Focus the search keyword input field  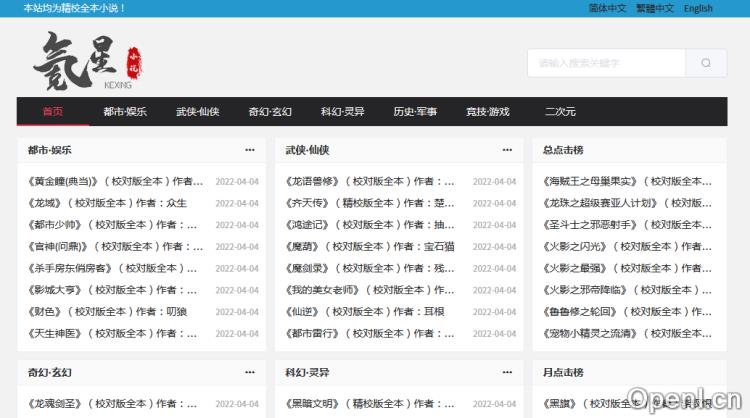tap(607, 63)
